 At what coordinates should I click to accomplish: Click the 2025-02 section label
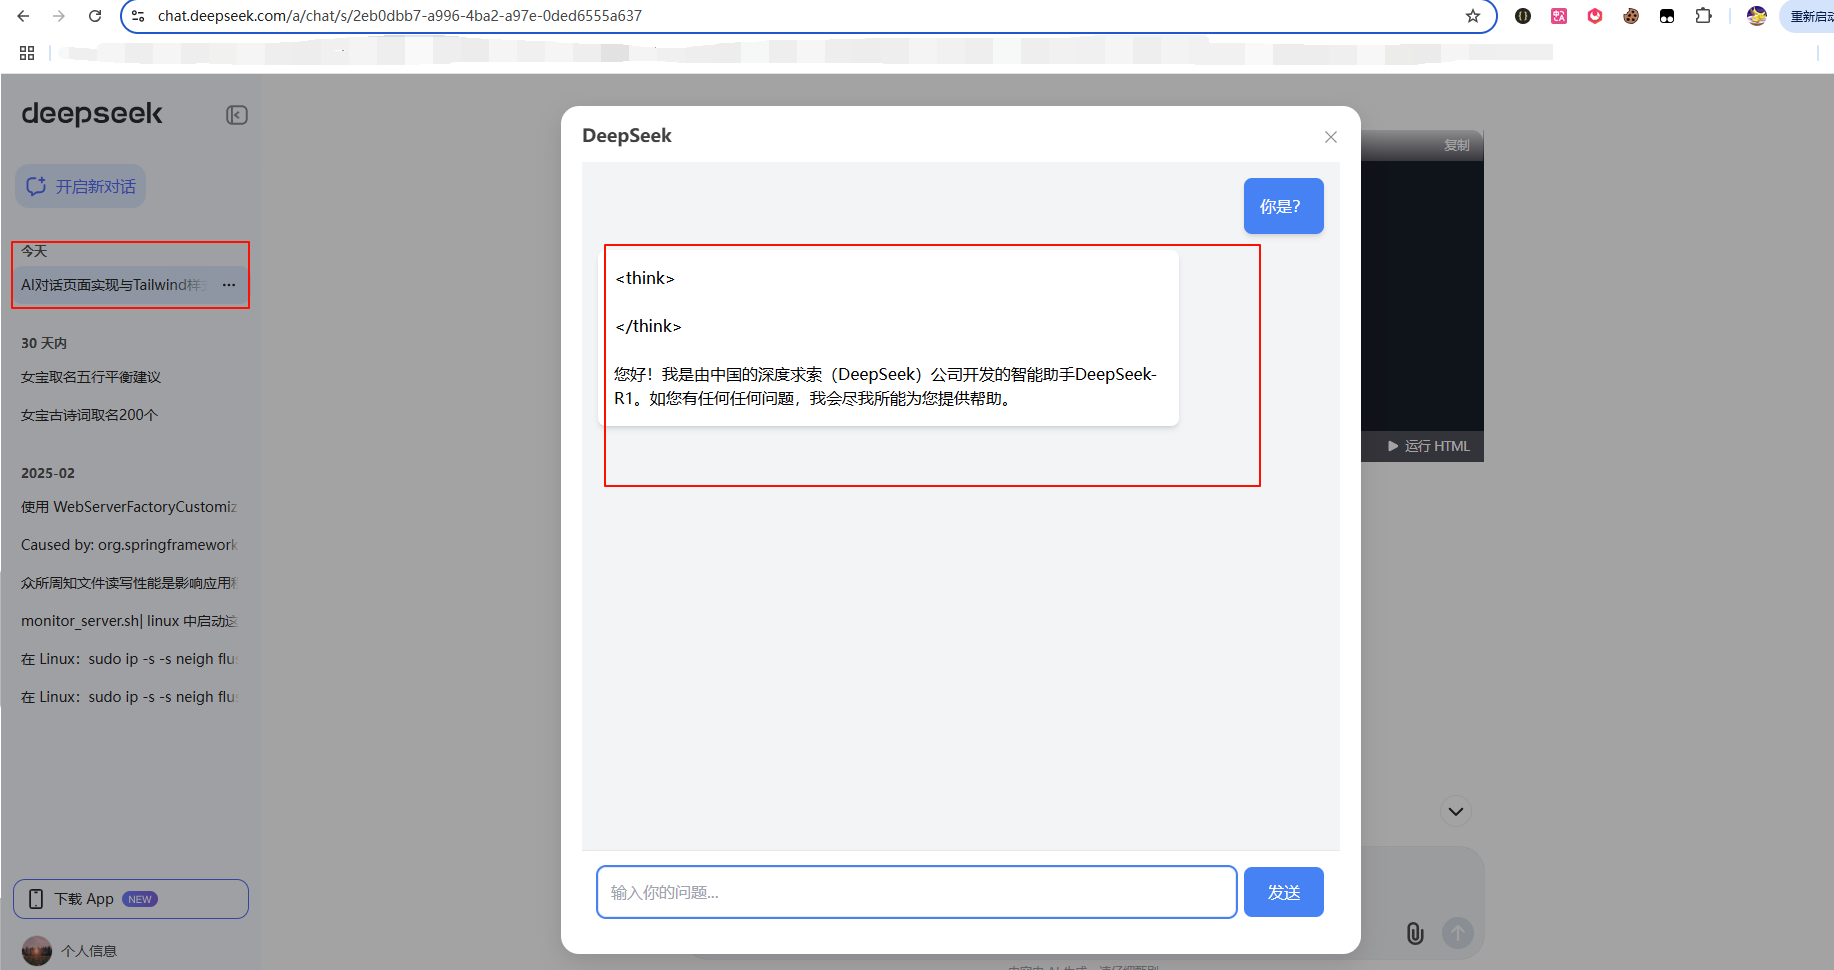[48, 473]
